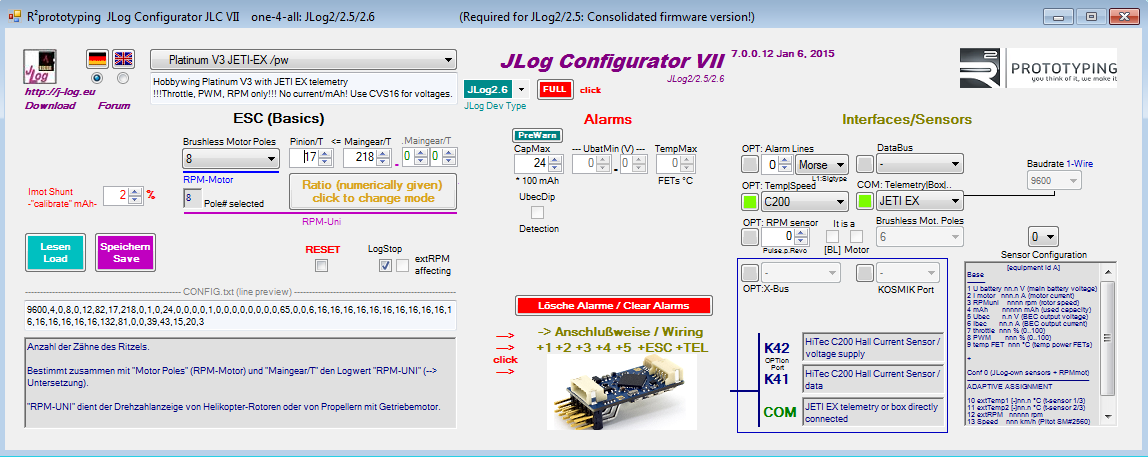
Task: Click the Forum link
Action: tap(113, 105)
